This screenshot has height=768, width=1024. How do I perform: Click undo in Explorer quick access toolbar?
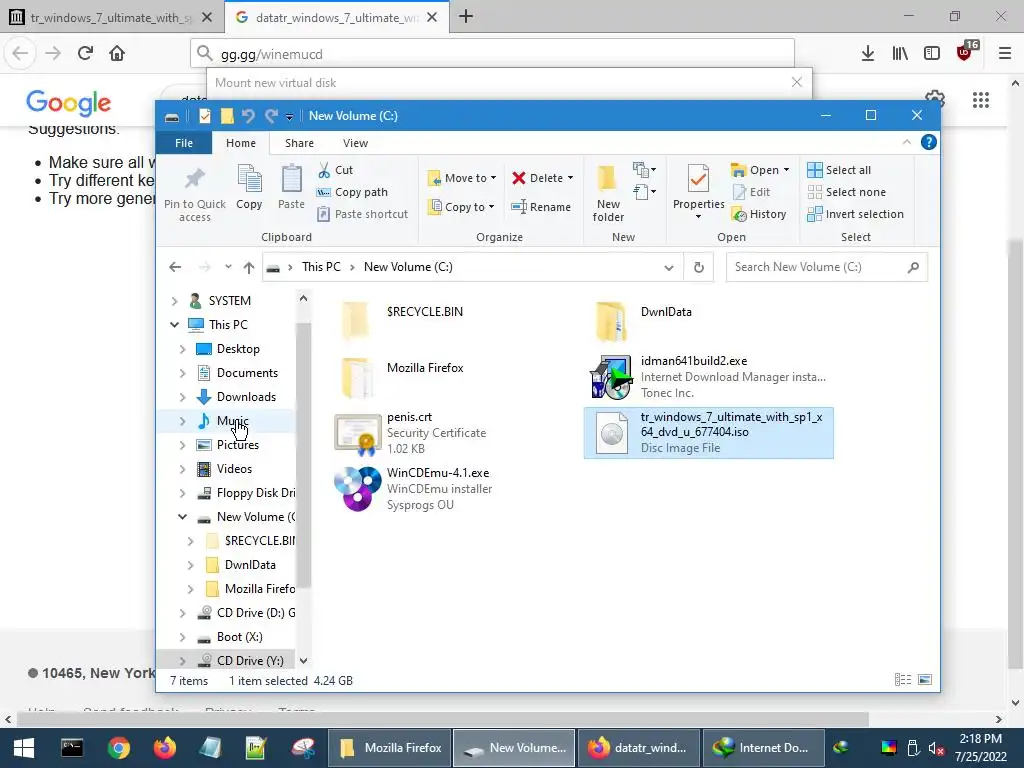click(x=248, y=116)
